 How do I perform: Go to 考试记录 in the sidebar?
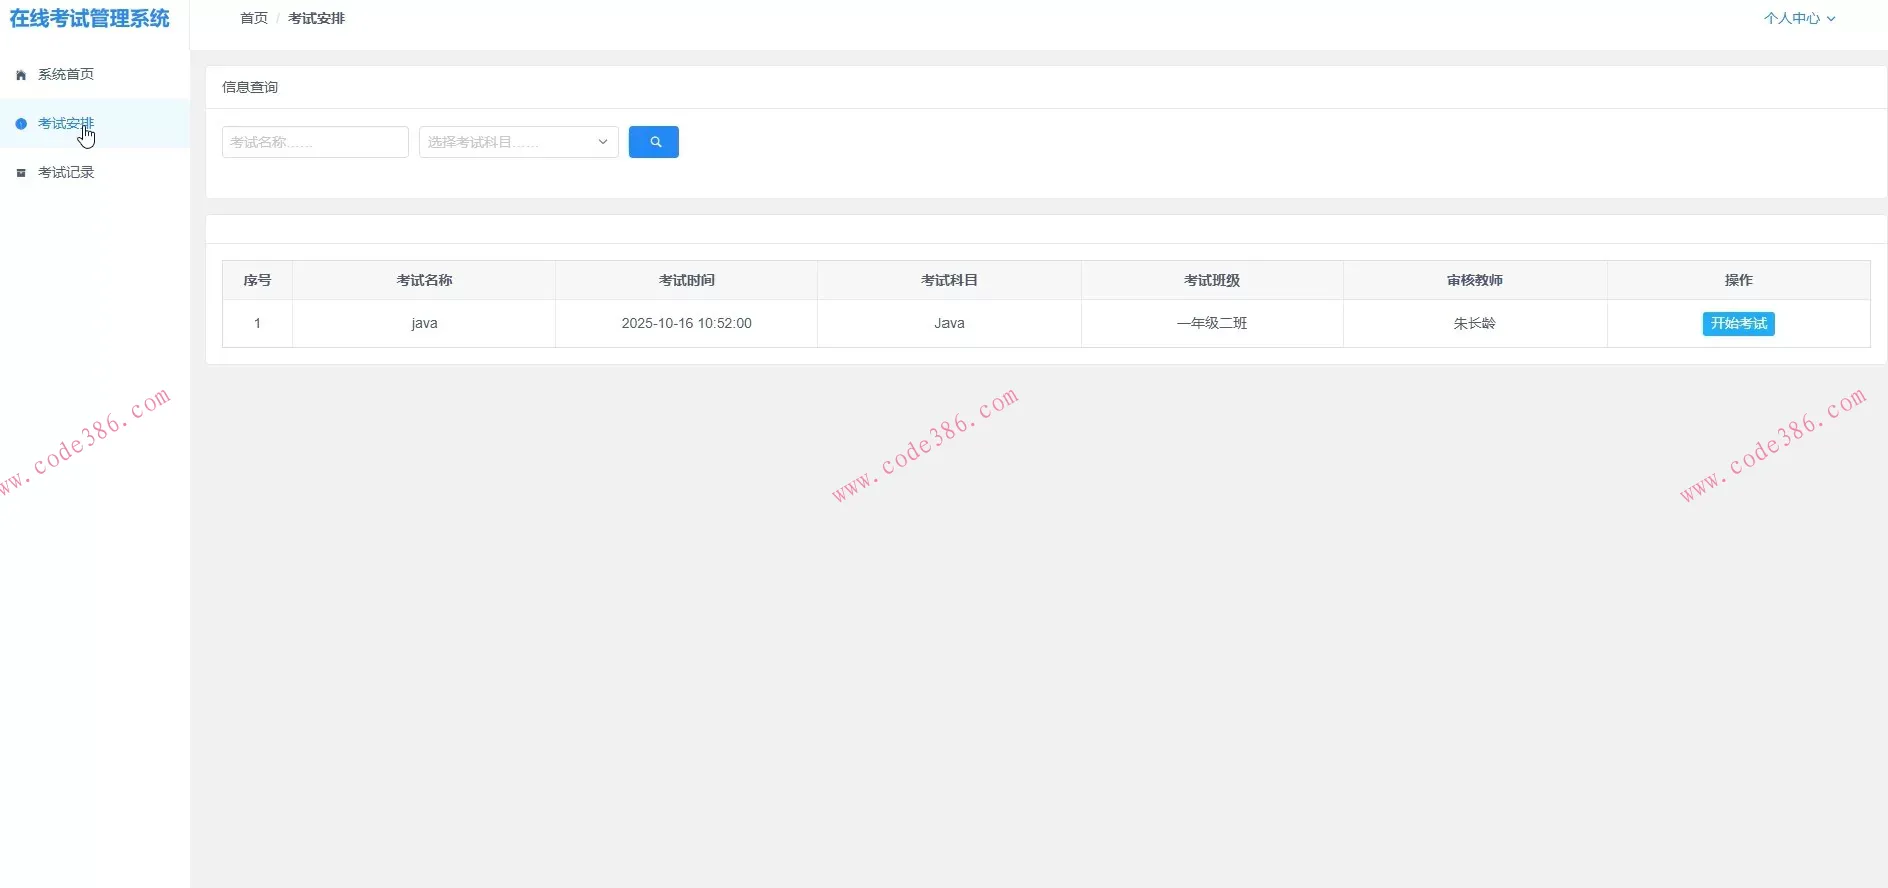(x=94, y=172)
